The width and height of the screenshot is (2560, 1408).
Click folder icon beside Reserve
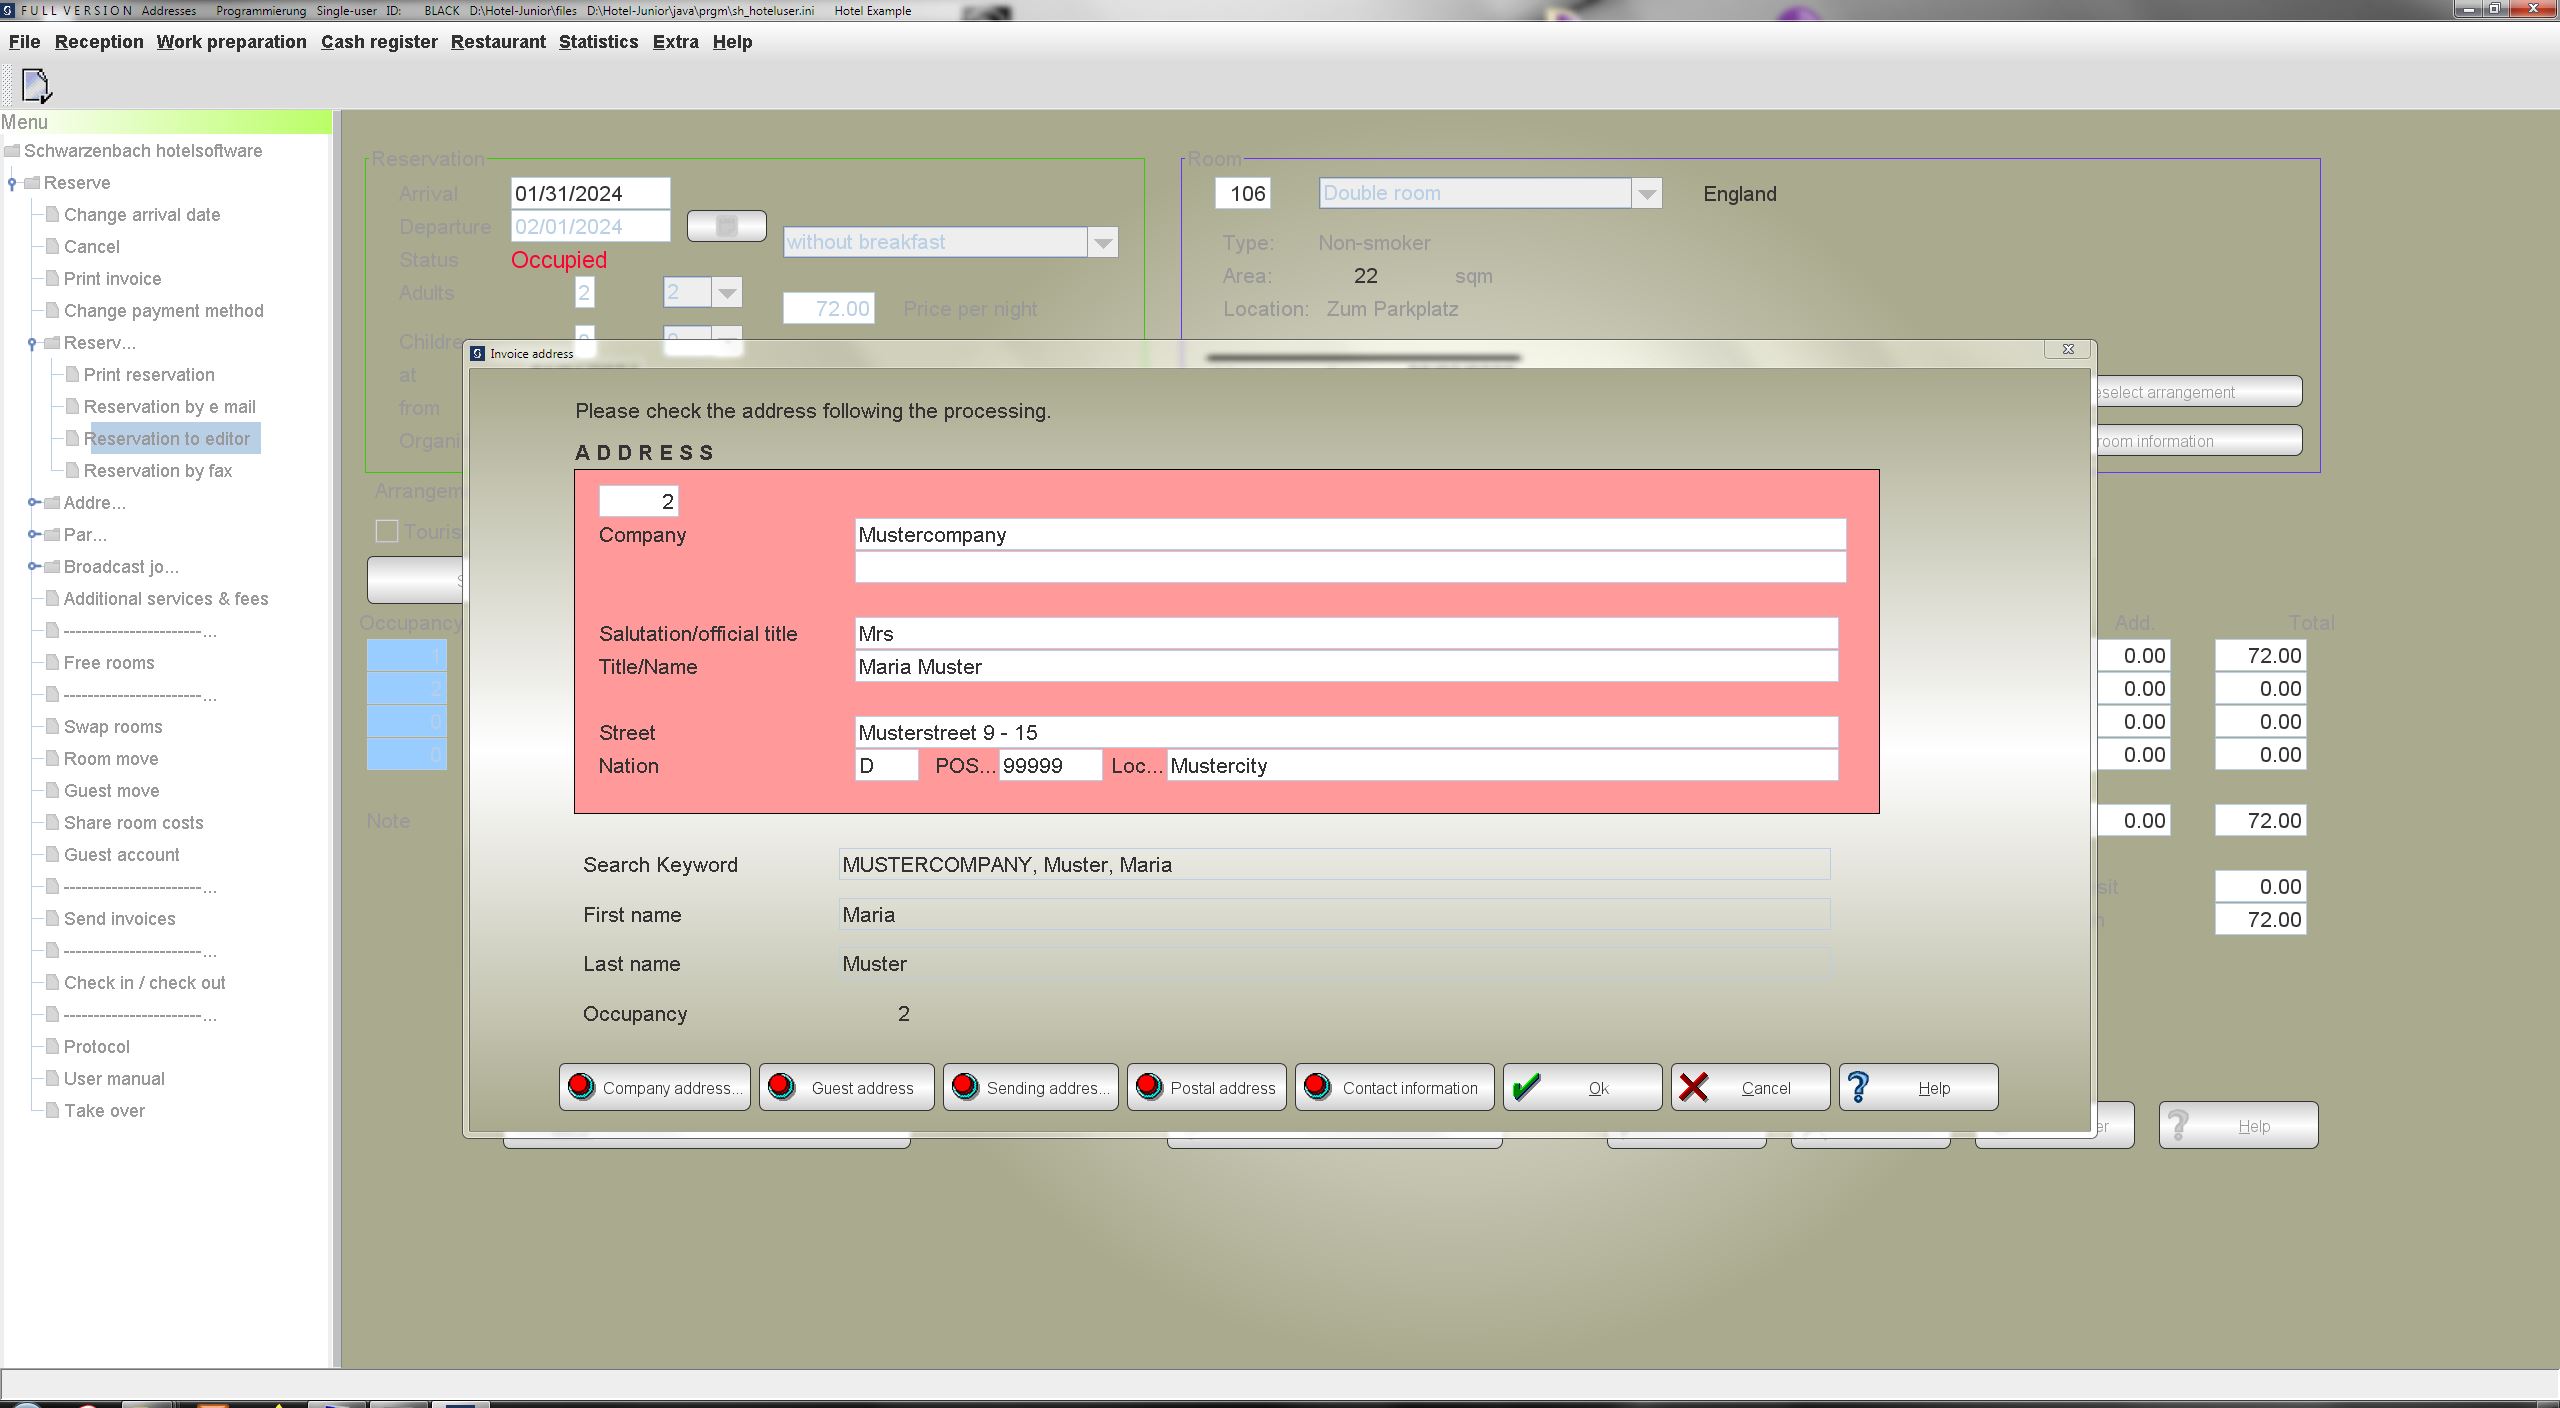tap(32, 183)
